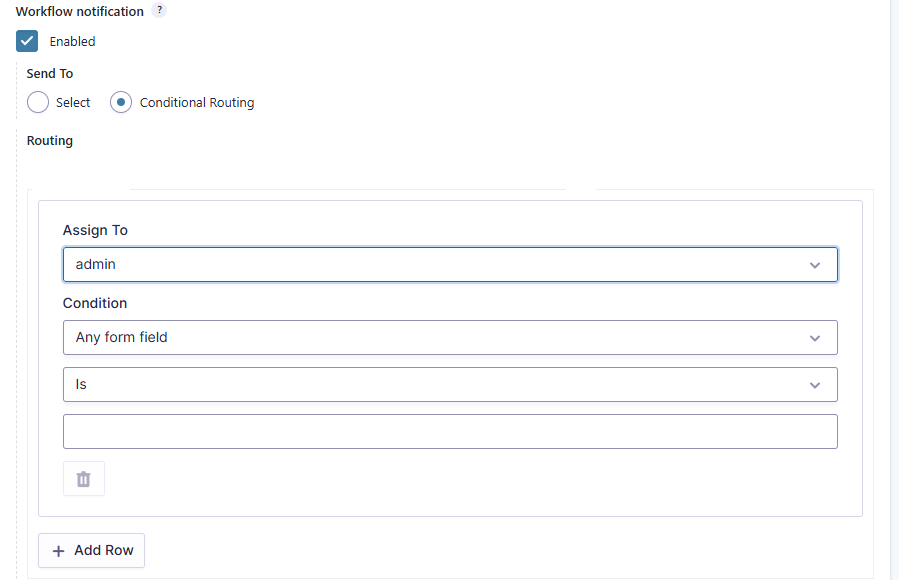899x580 pixels.
Task: Click the Workflow notification heading
Action: click(x=80, y=11)
